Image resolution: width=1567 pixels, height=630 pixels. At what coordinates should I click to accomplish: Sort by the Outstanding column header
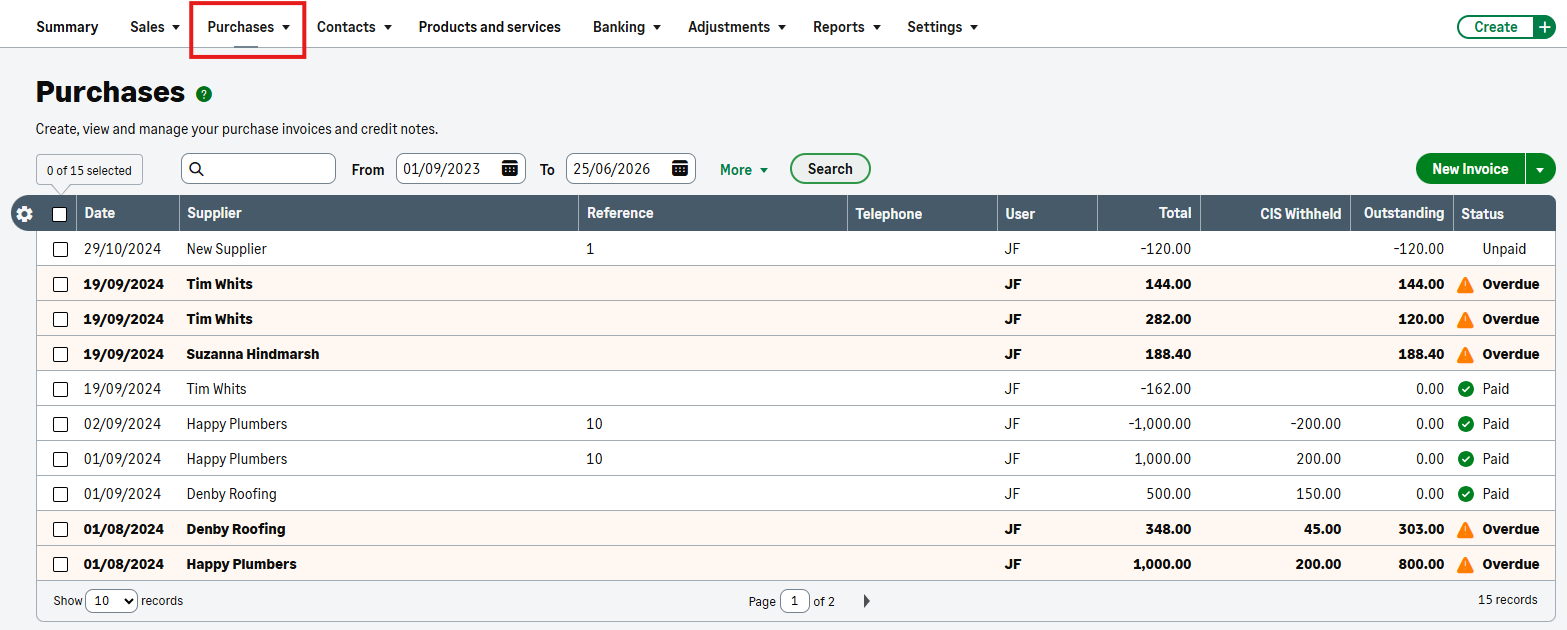[x=1404, y=213]
